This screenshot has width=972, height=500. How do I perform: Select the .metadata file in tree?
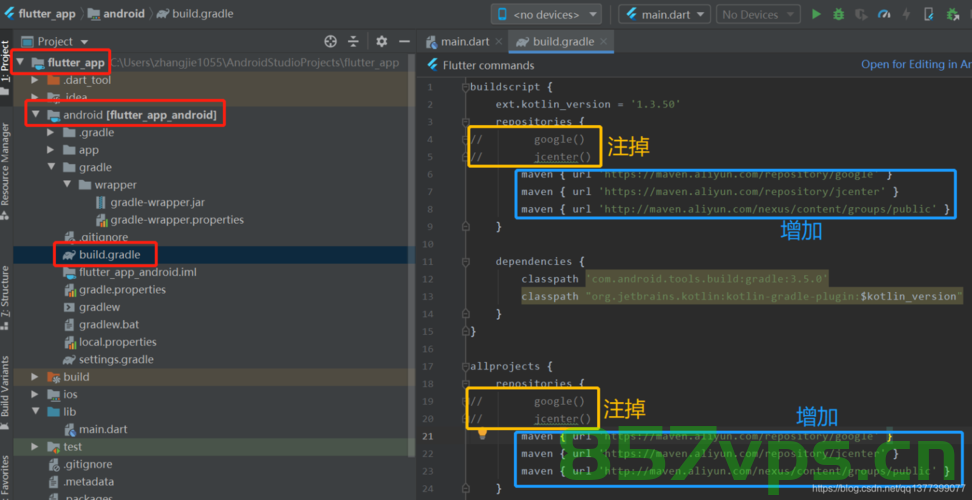click(88, 481)
